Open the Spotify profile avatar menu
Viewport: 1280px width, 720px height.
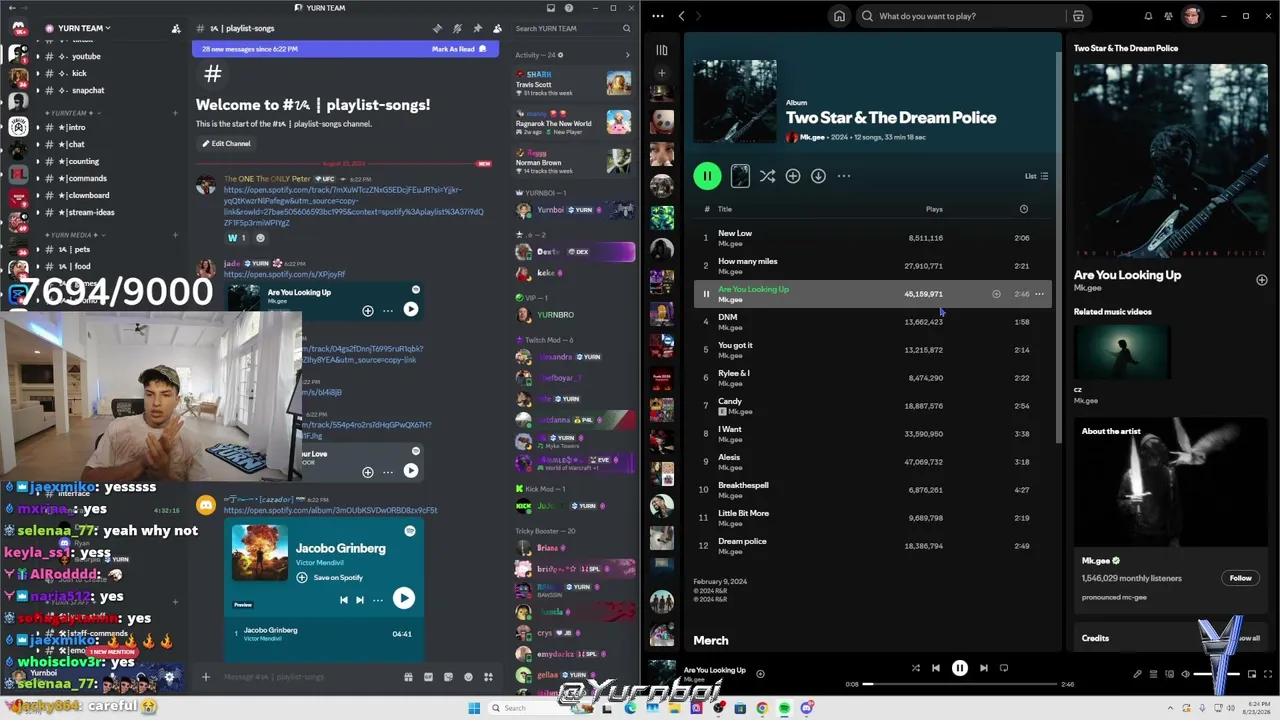click(1191, 16)
